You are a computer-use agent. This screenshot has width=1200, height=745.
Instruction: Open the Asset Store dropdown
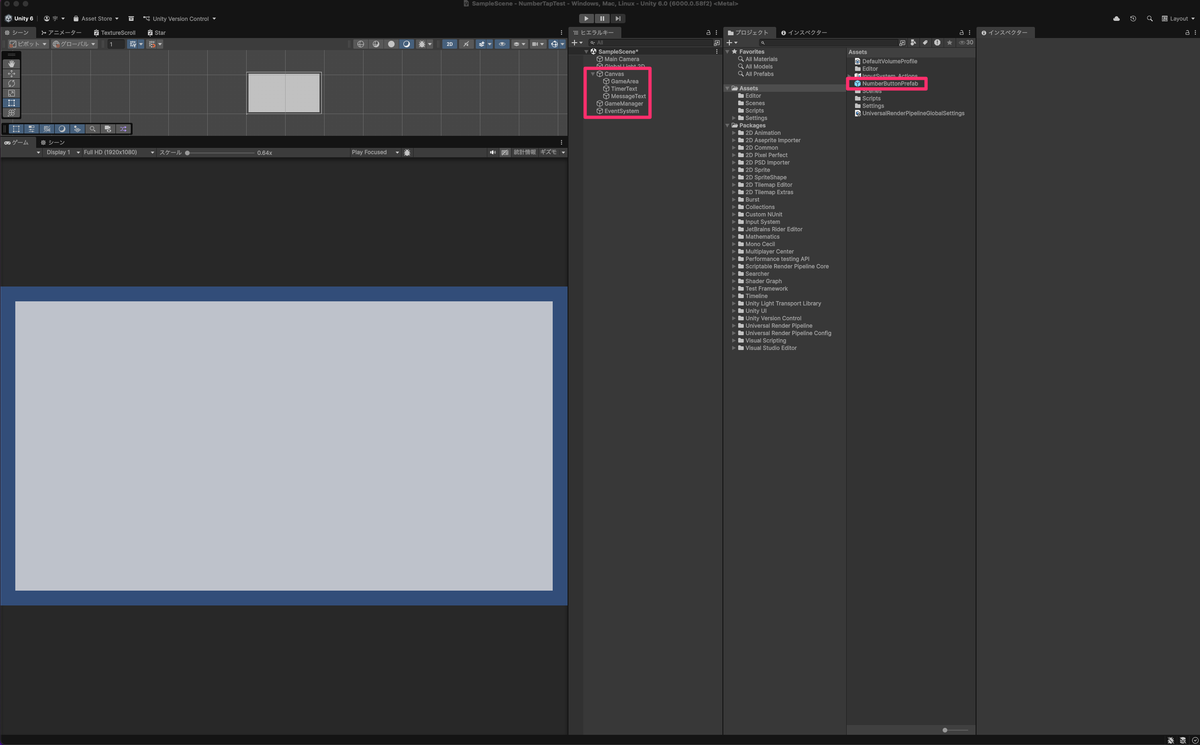[x=96, y=18]
